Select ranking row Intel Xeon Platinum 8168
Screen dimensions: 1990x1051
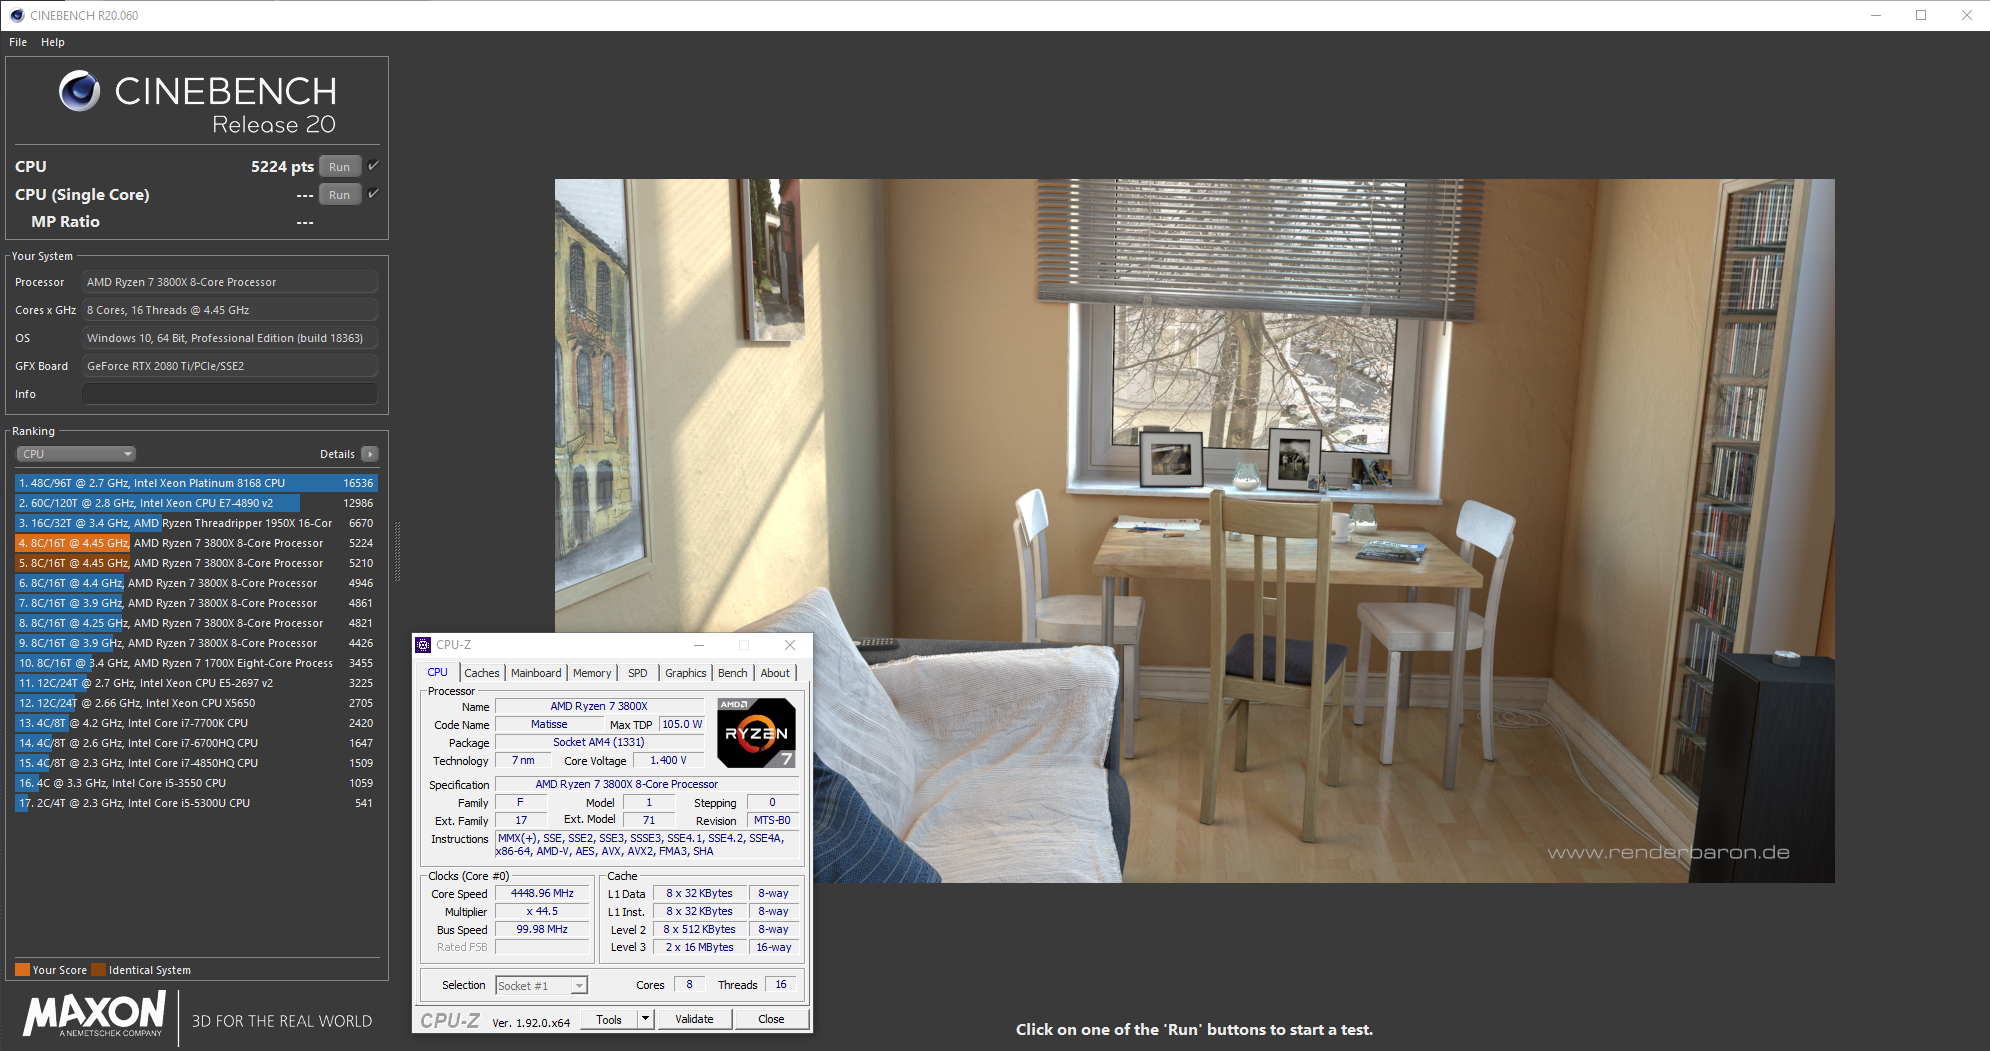pyautogui.click(x=197, y=483)
